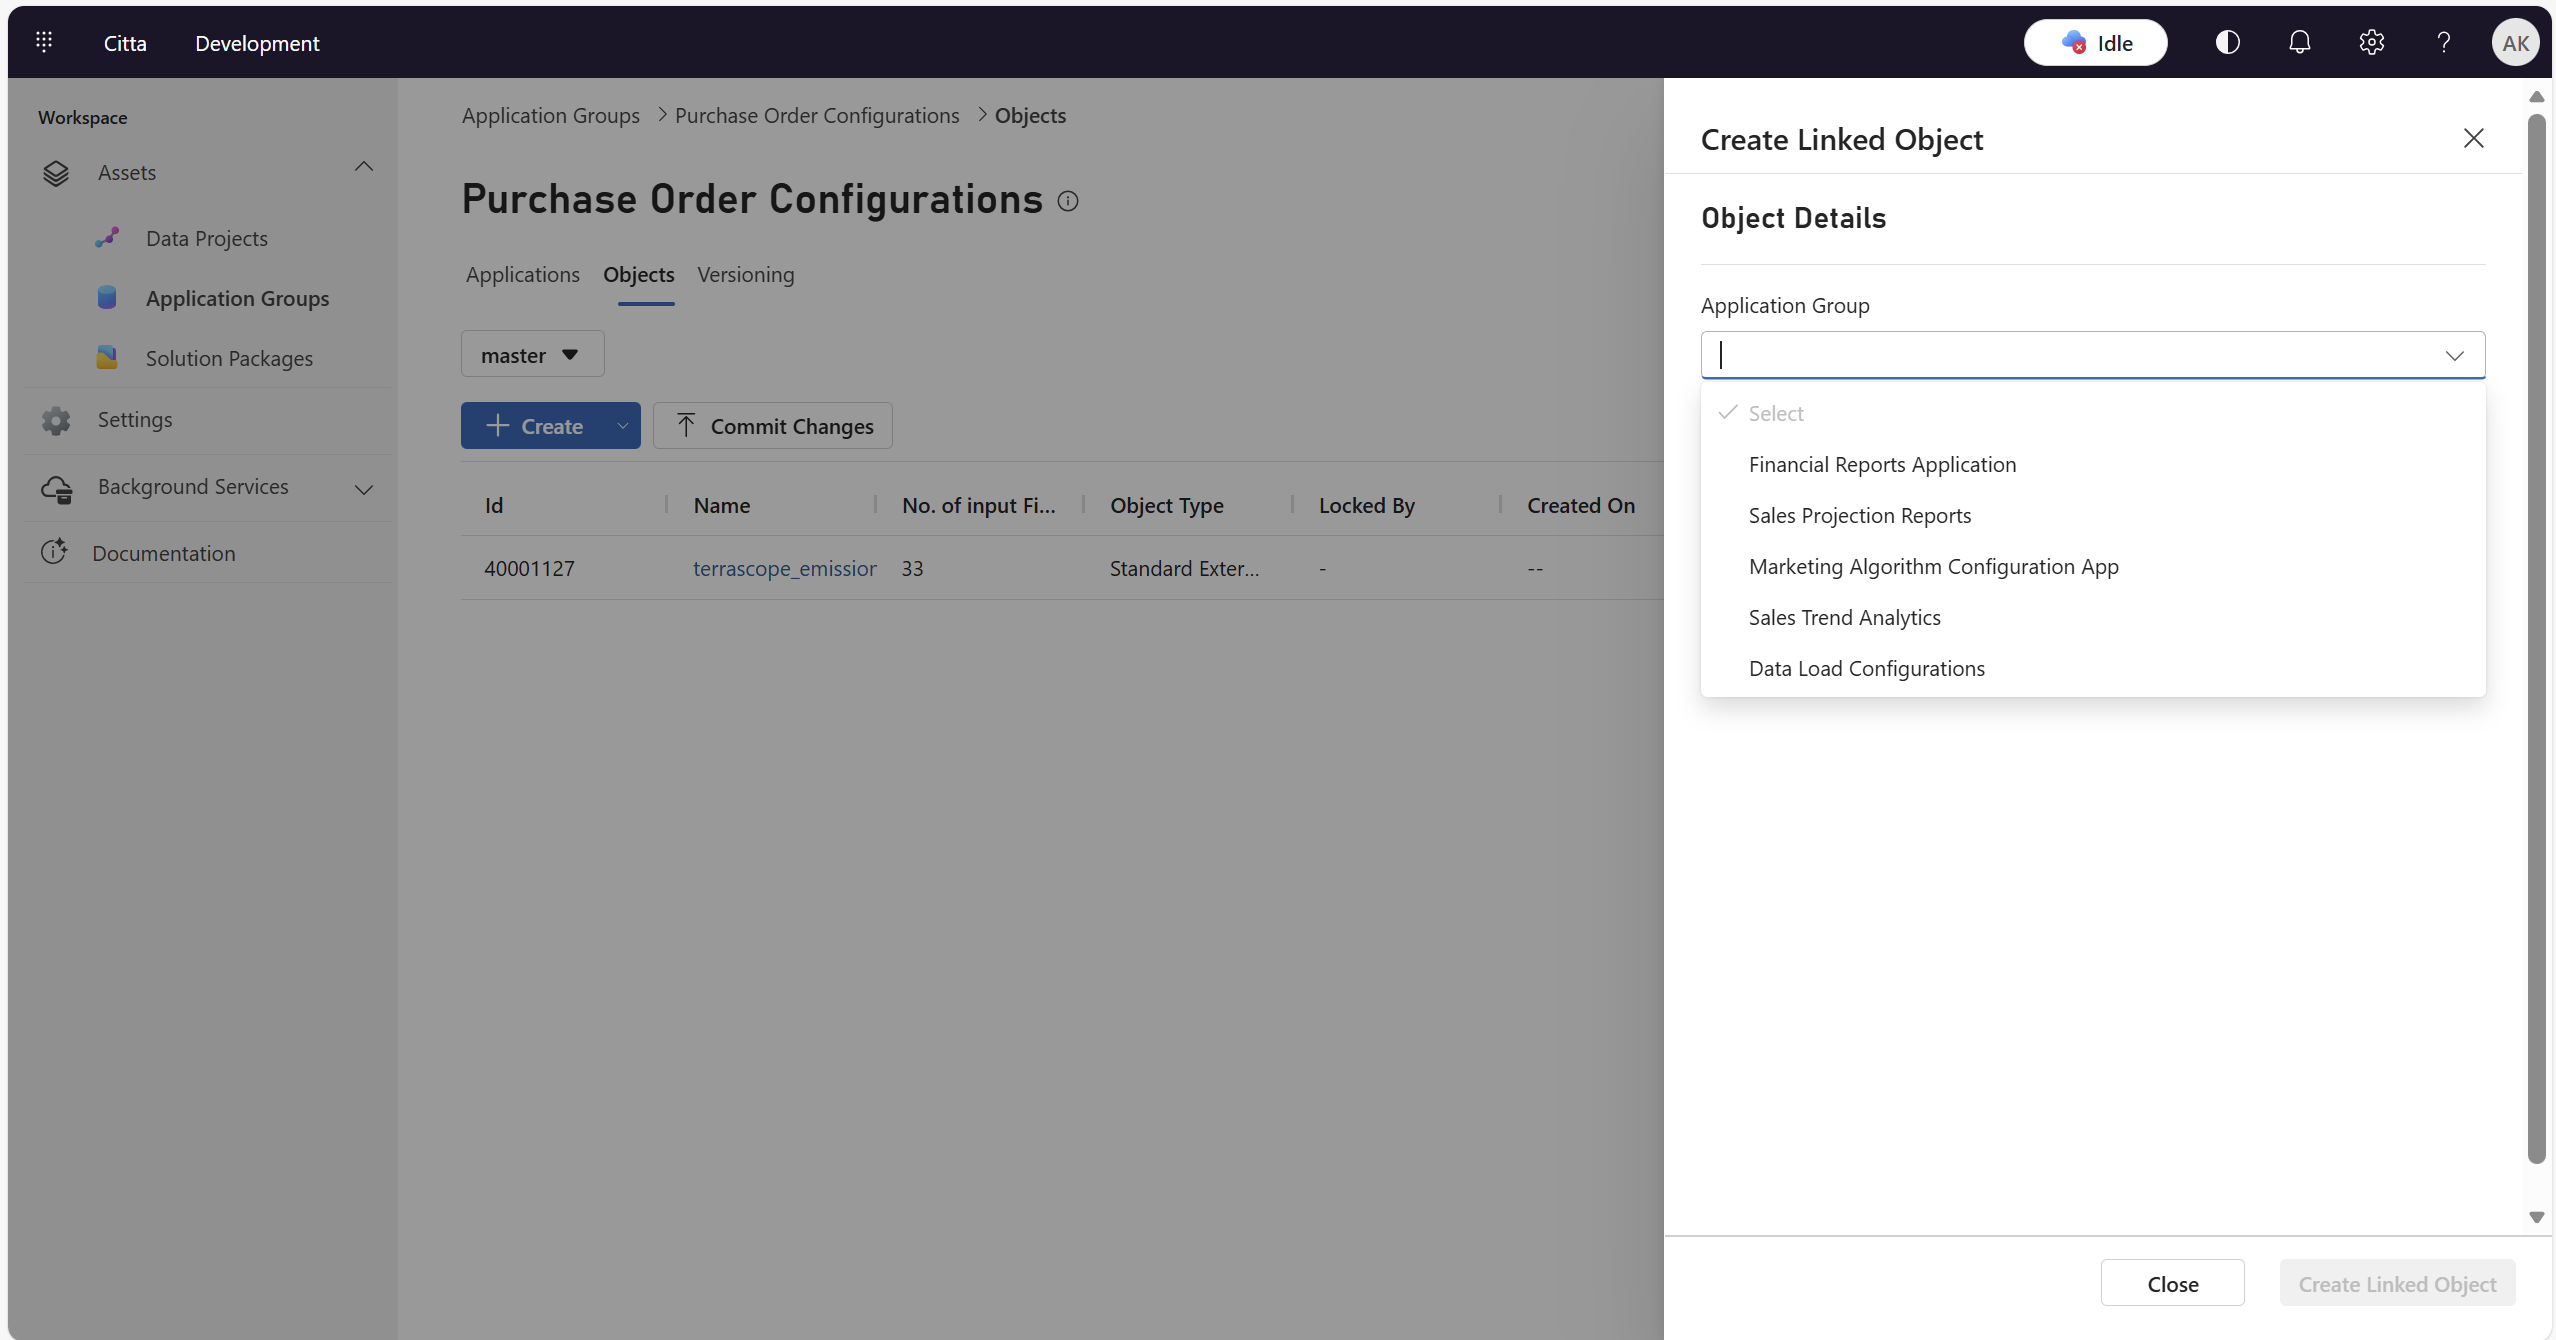The height and width of the screenshot is (1340, 2556).
Task: Open the AK user avatar menu
Action: tap(2514, 43)
